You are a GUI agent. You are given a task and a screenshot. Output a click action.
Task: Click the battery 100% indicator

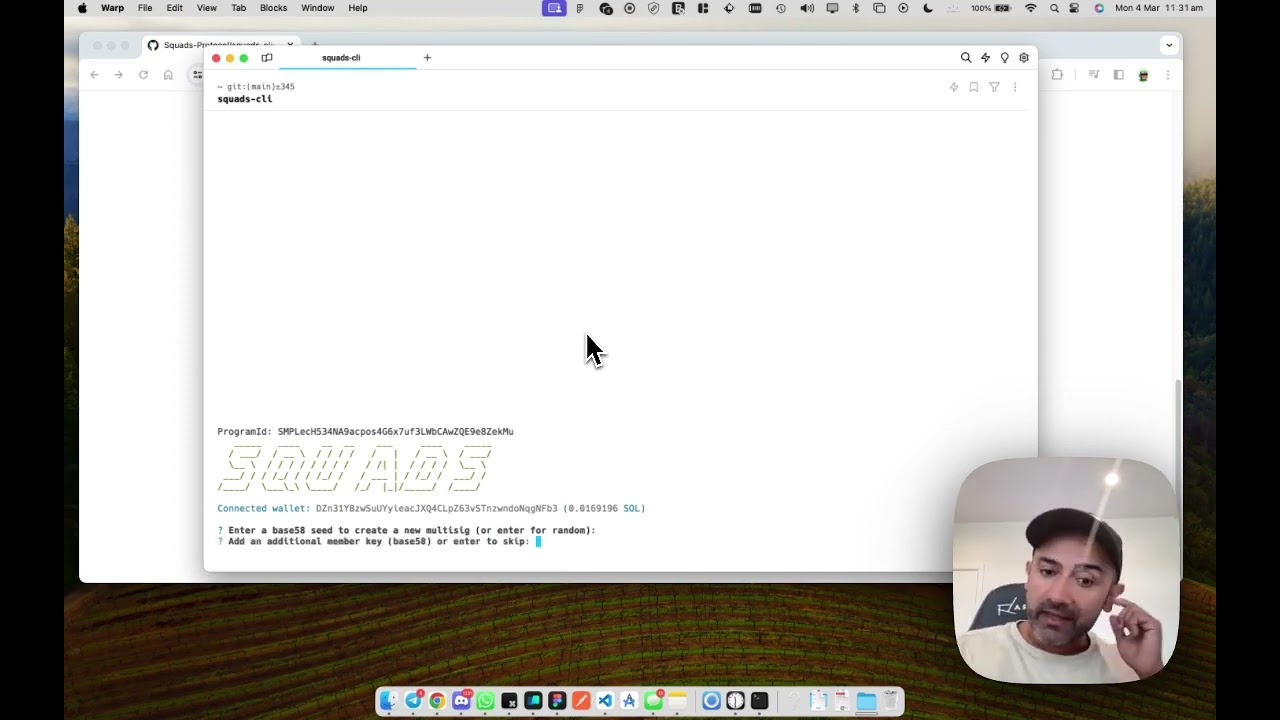pyautogui.click(x=990, y=8)
